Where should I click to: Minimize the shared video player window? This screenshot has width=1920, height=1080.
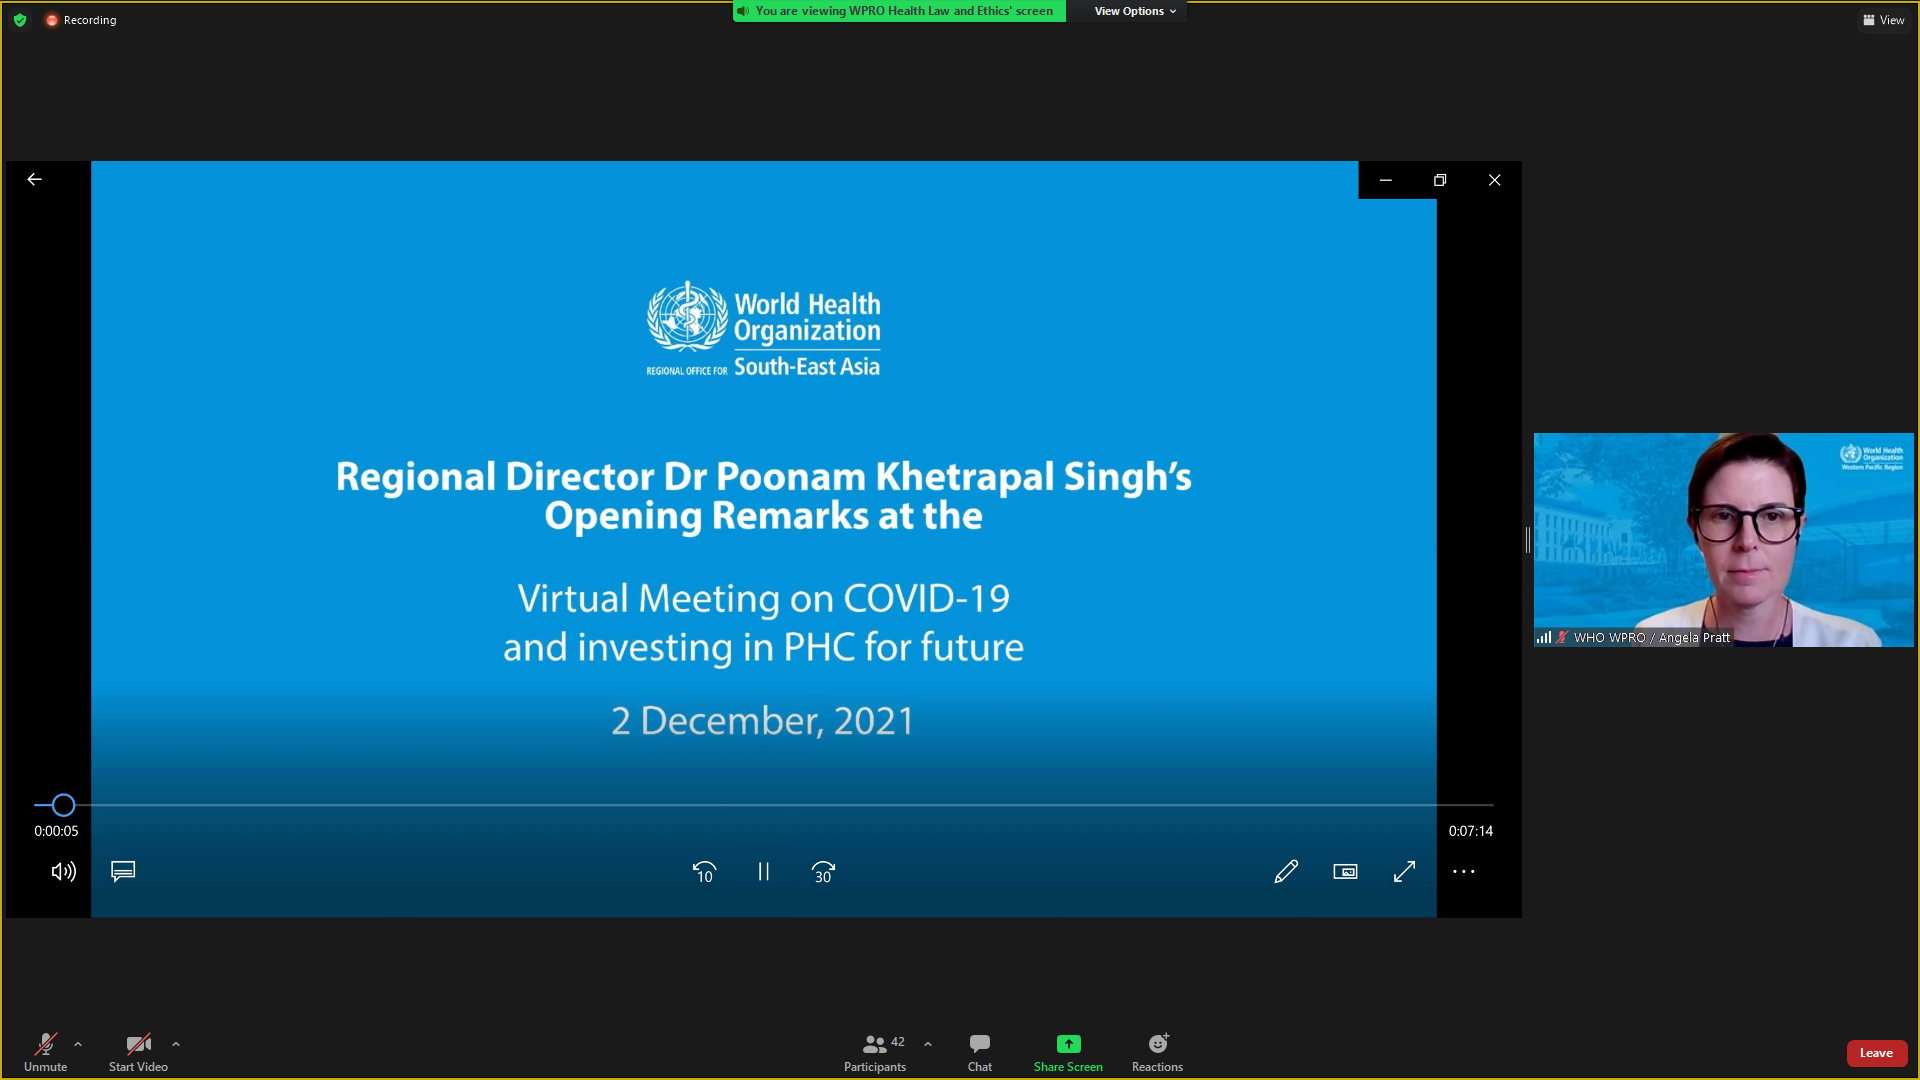(x=1386, y=180)
